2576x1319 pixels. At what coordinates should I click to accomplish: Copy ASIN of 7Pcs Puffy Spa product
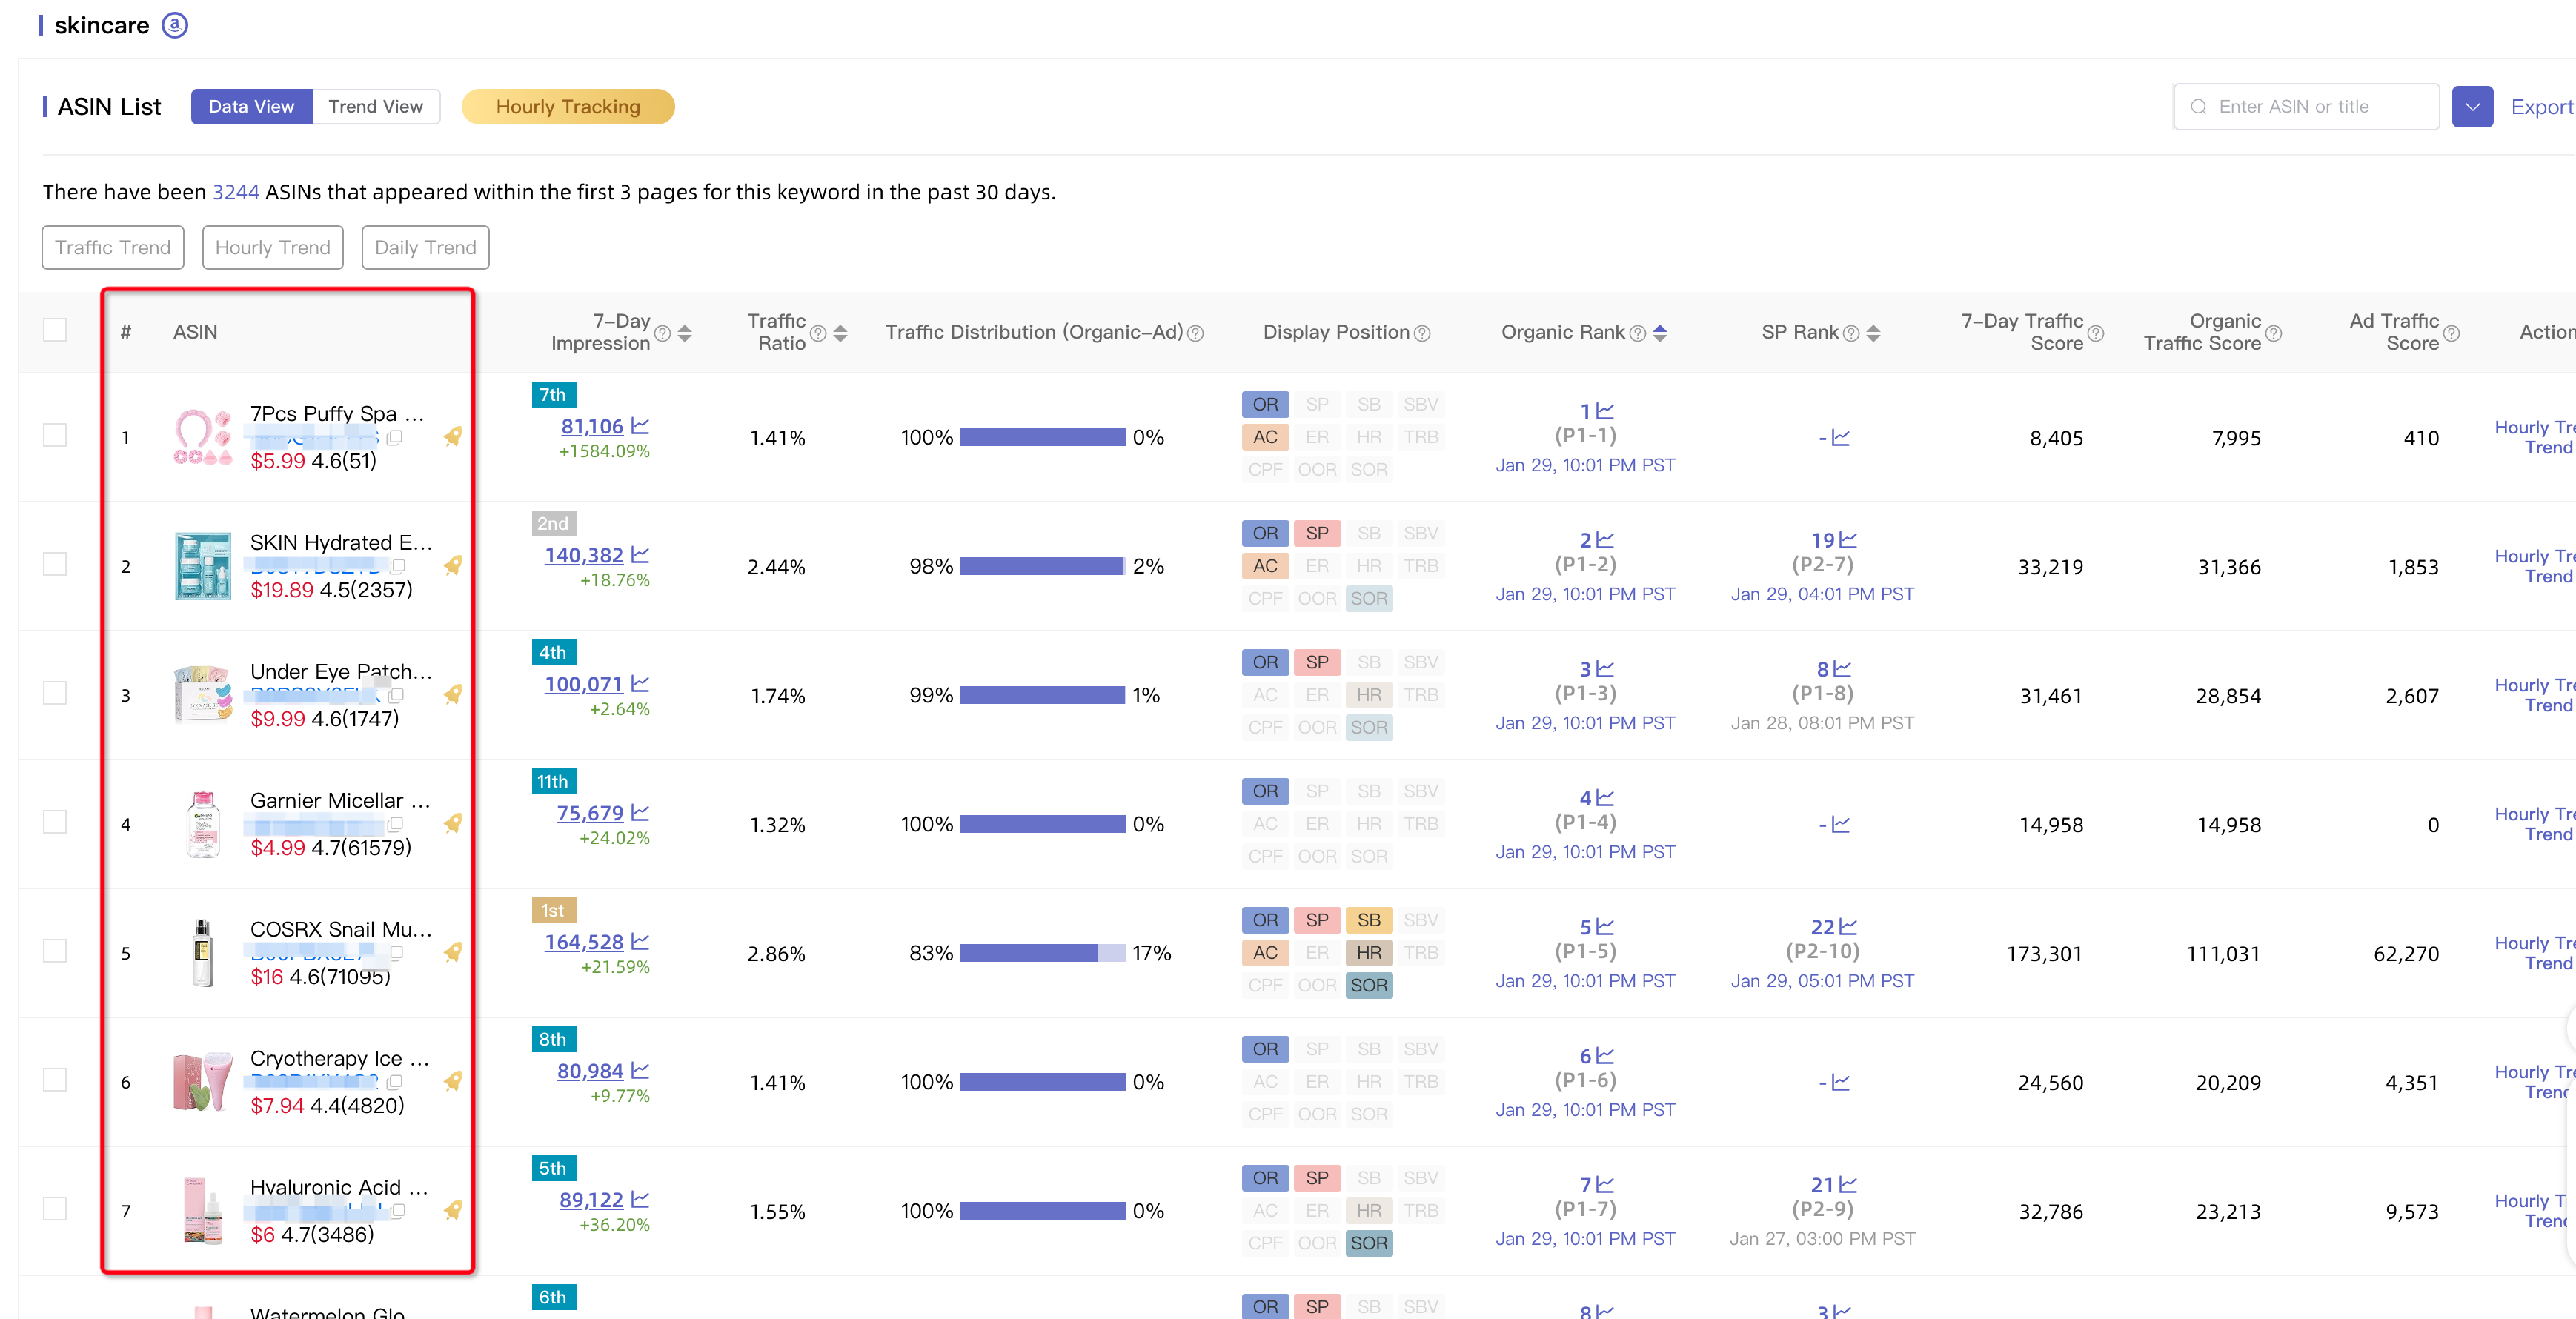(395, 438)
